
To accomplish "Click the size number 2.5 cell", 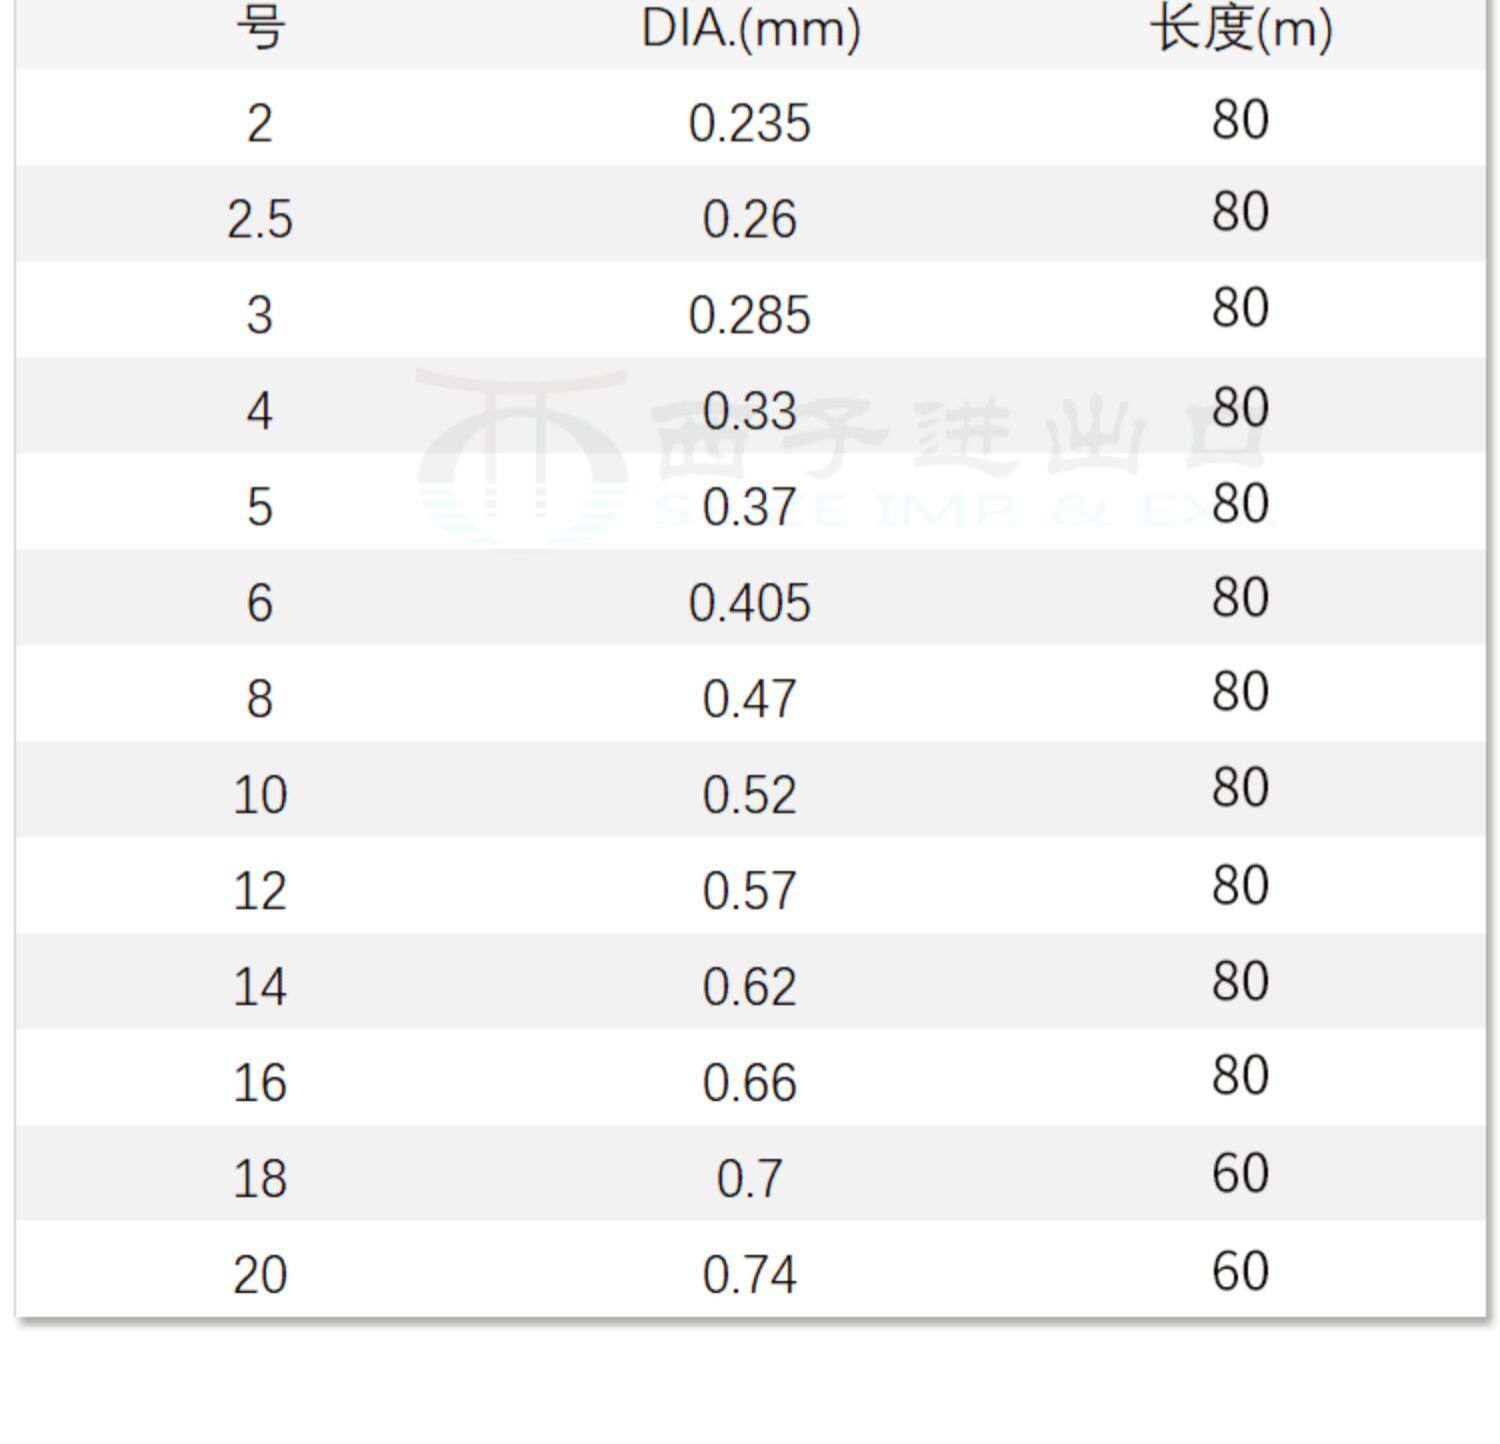I will point(260,219).
